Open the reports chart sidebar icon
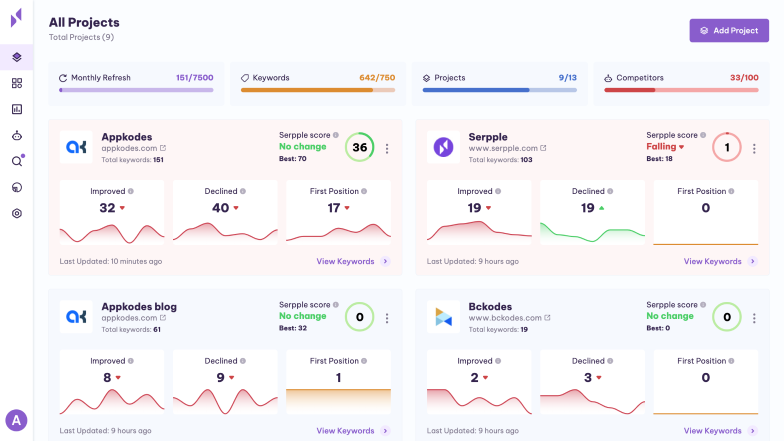 coord(16,109)
